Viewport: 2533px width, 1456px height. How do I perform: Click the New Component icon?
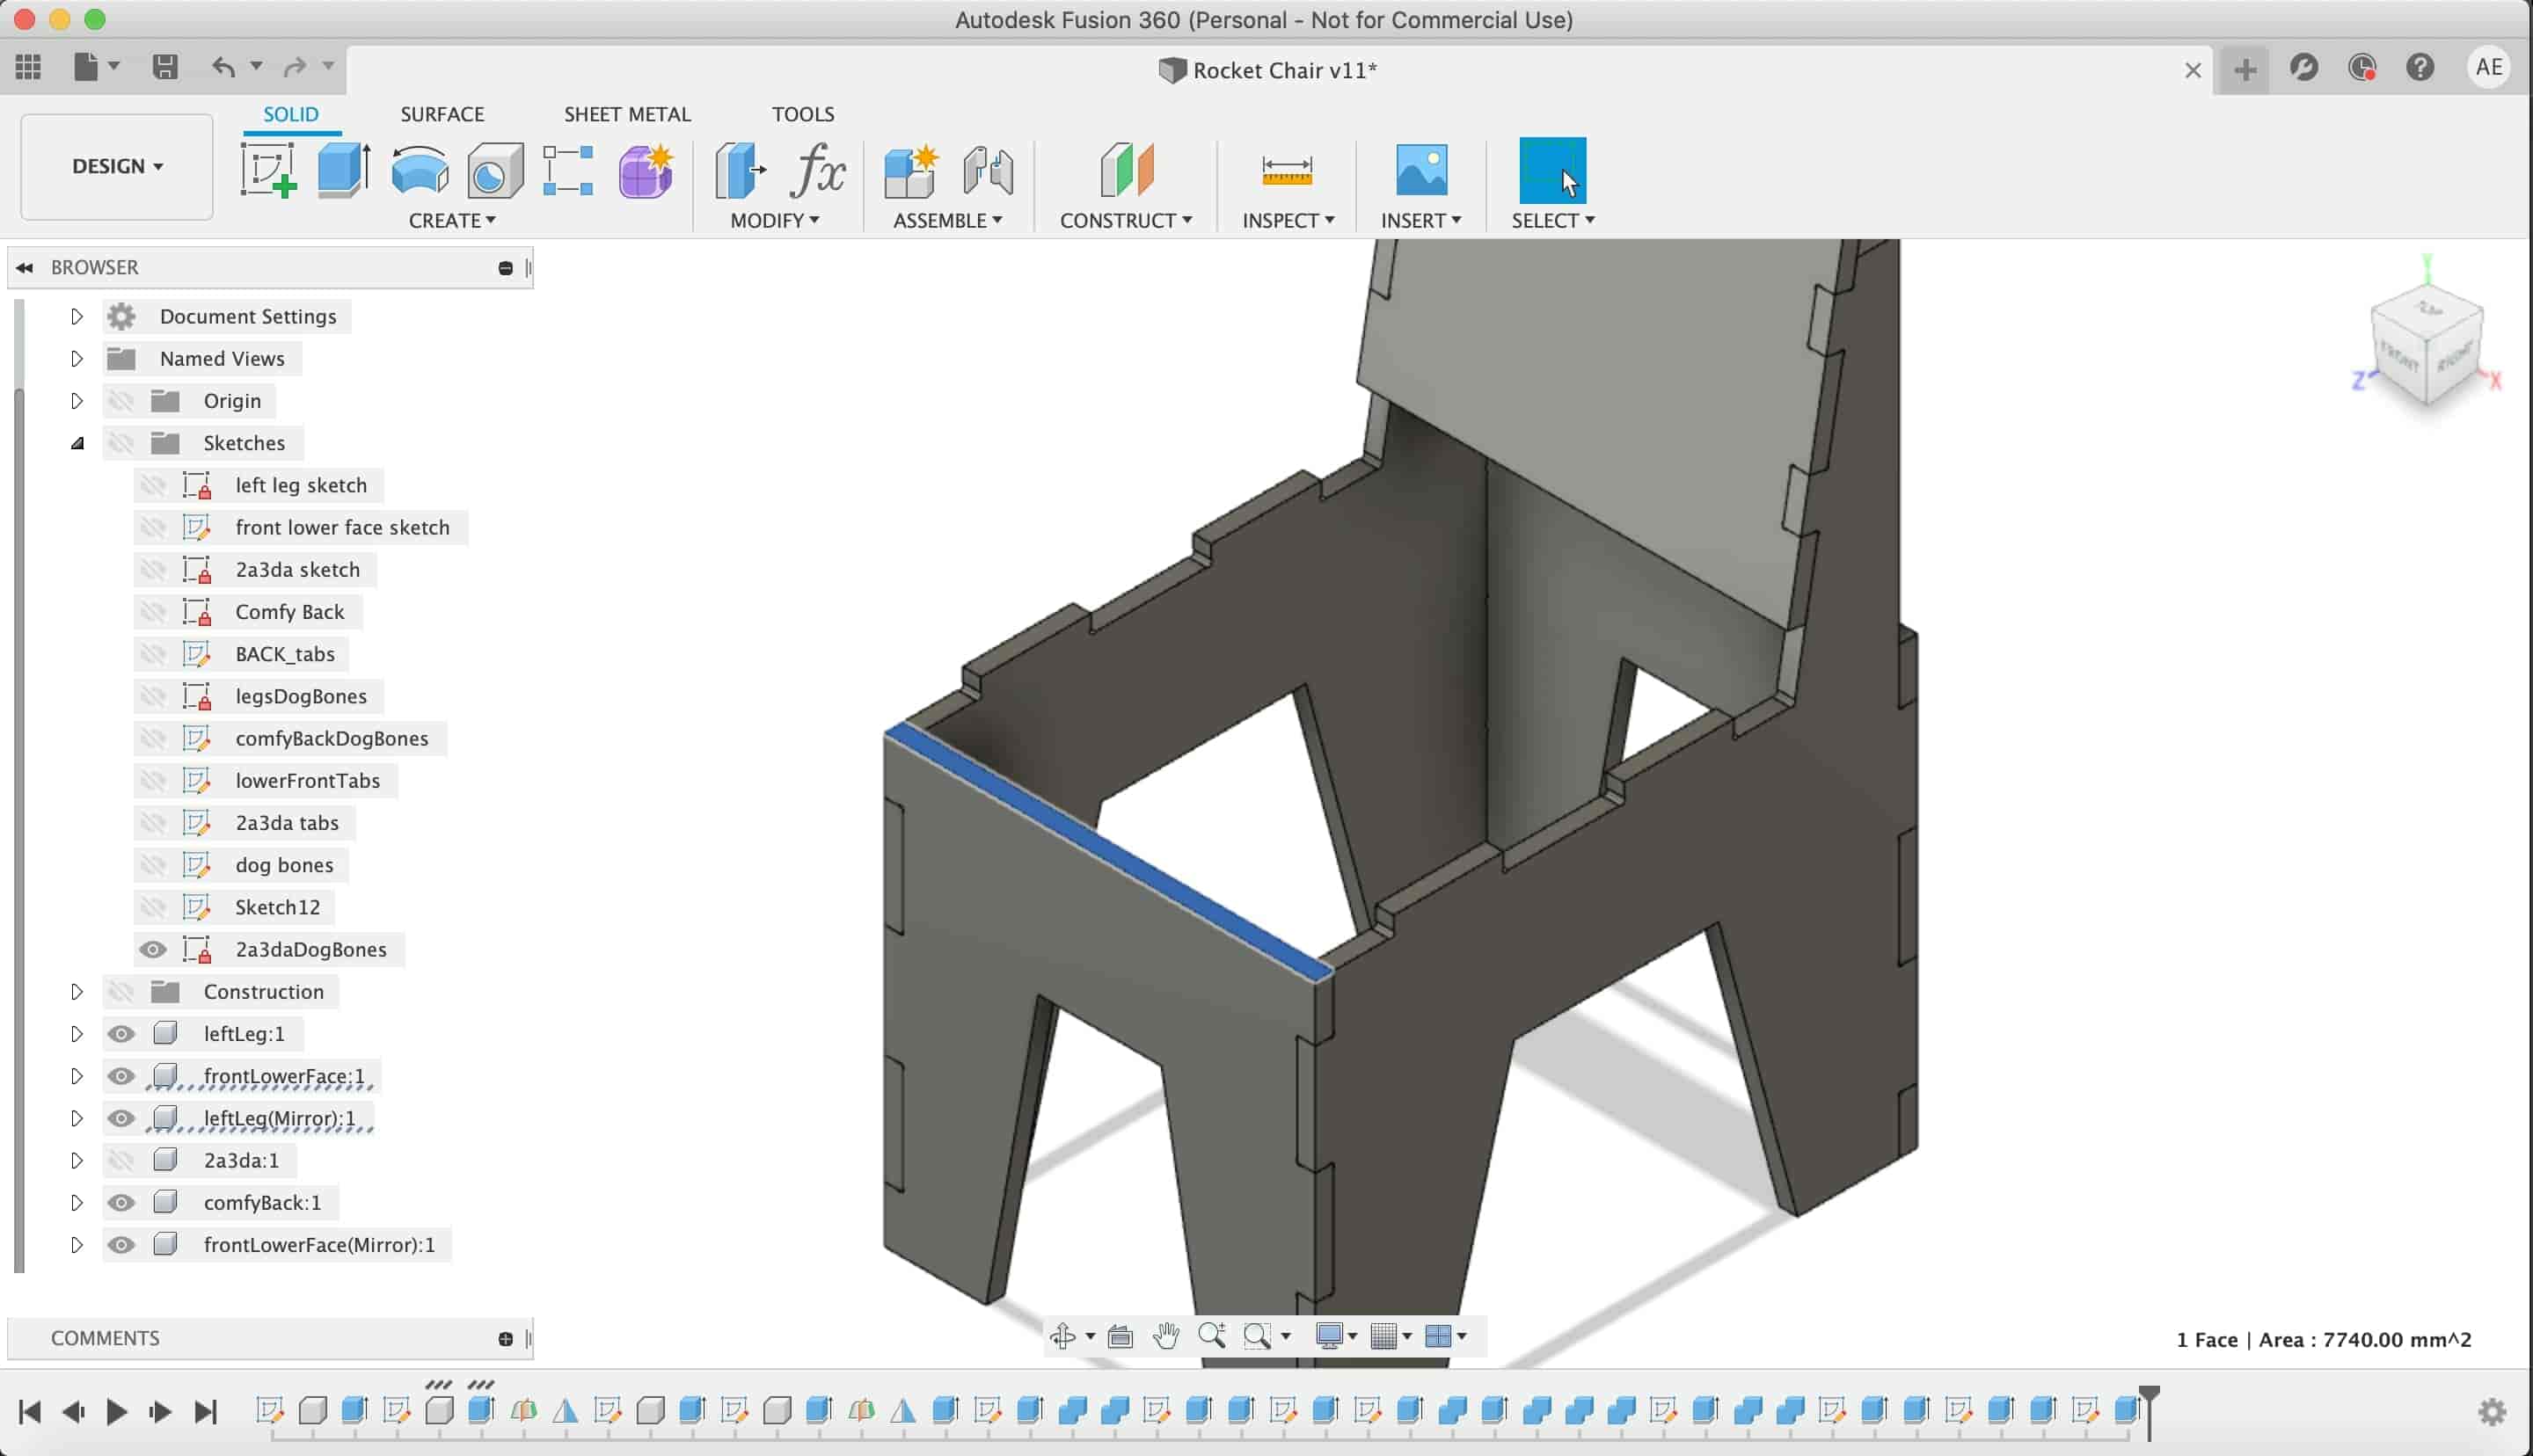click(911, 169)
